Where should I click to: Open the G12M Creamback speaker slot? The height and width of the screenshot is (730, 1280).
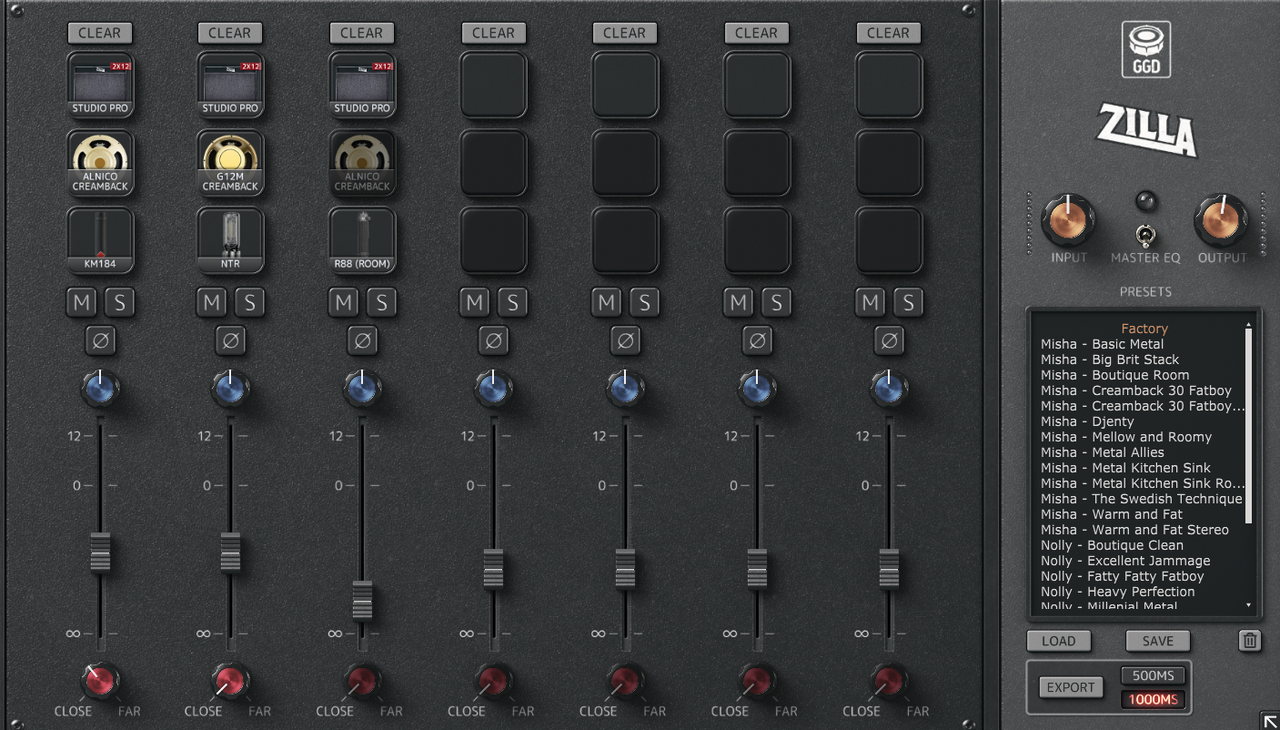(x=231, y=163)
